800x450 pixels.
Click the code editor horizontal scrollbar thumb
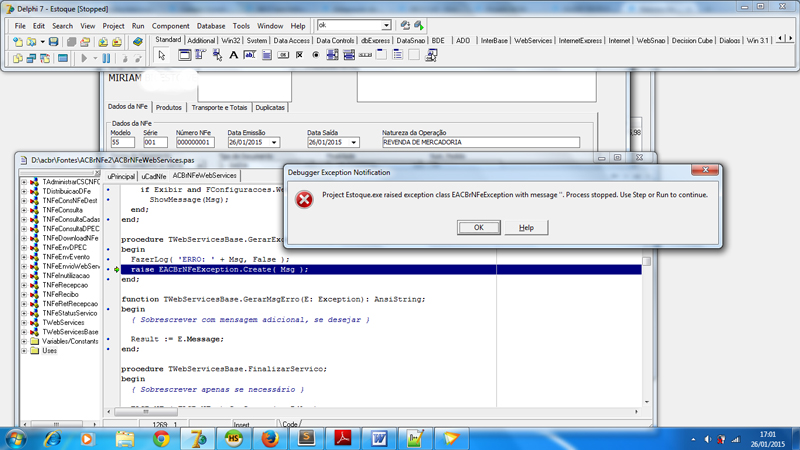[146, 411]
